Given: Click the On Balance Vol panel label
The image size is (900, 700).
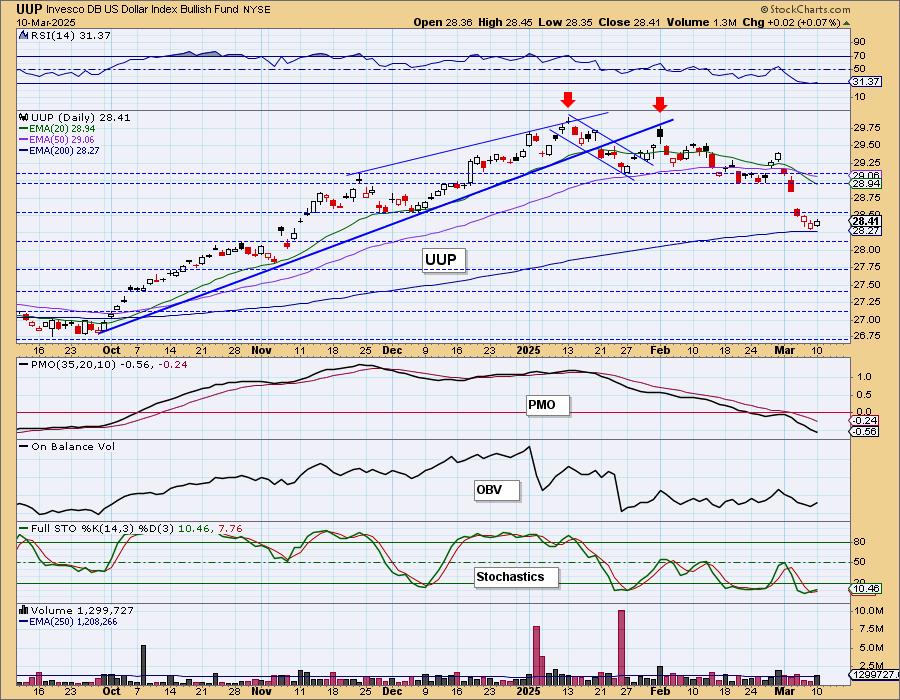Looking at the screenshot, I should click(x=73, y=446).
